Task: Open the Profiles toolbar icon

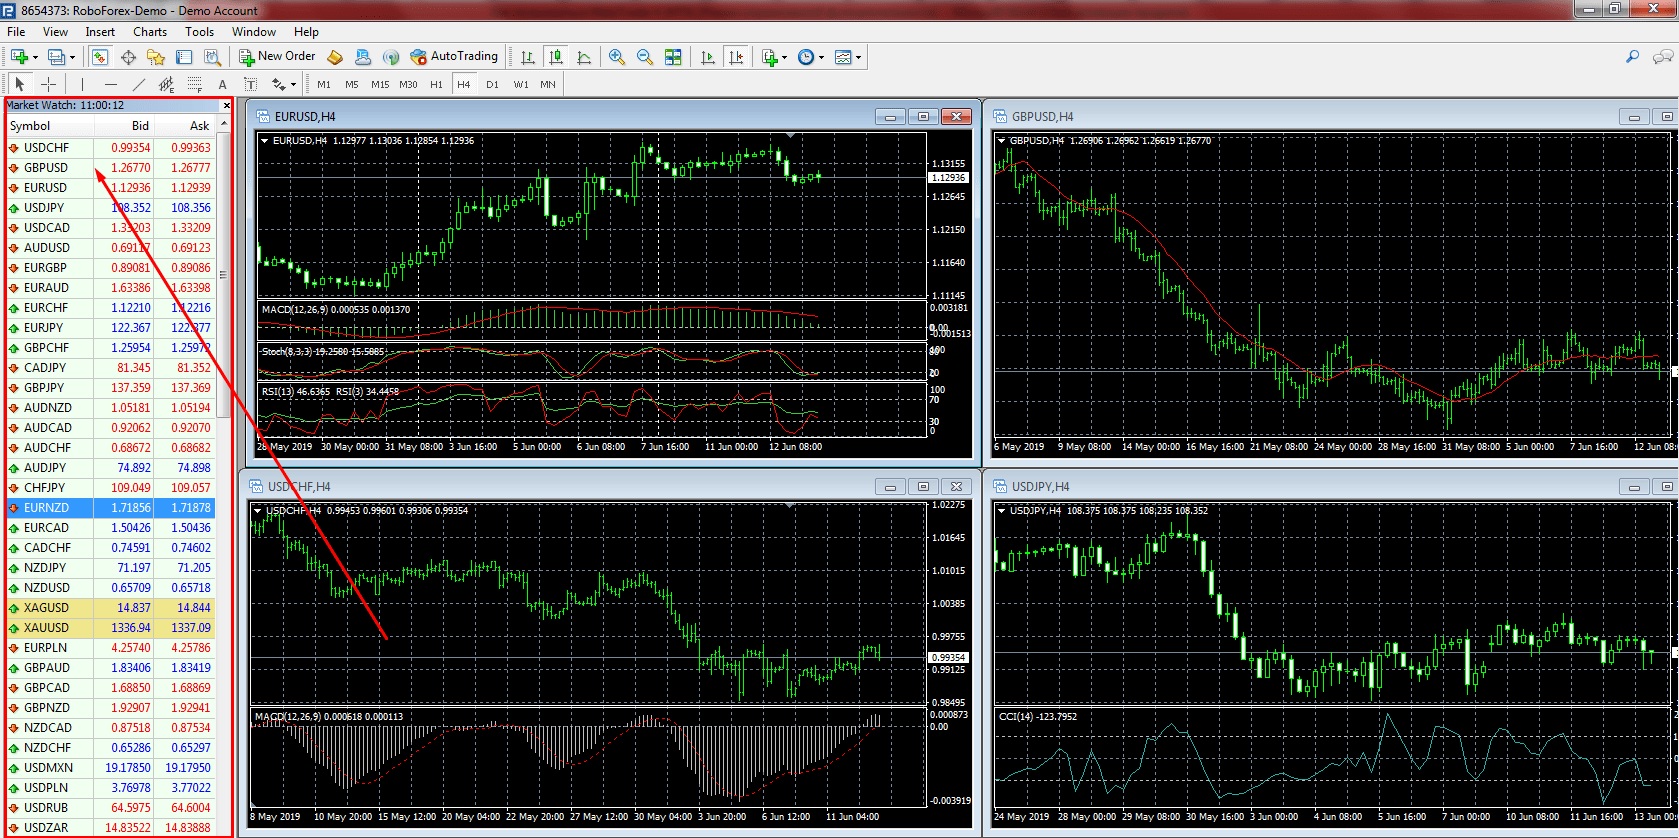Action: tap(57, 57)
